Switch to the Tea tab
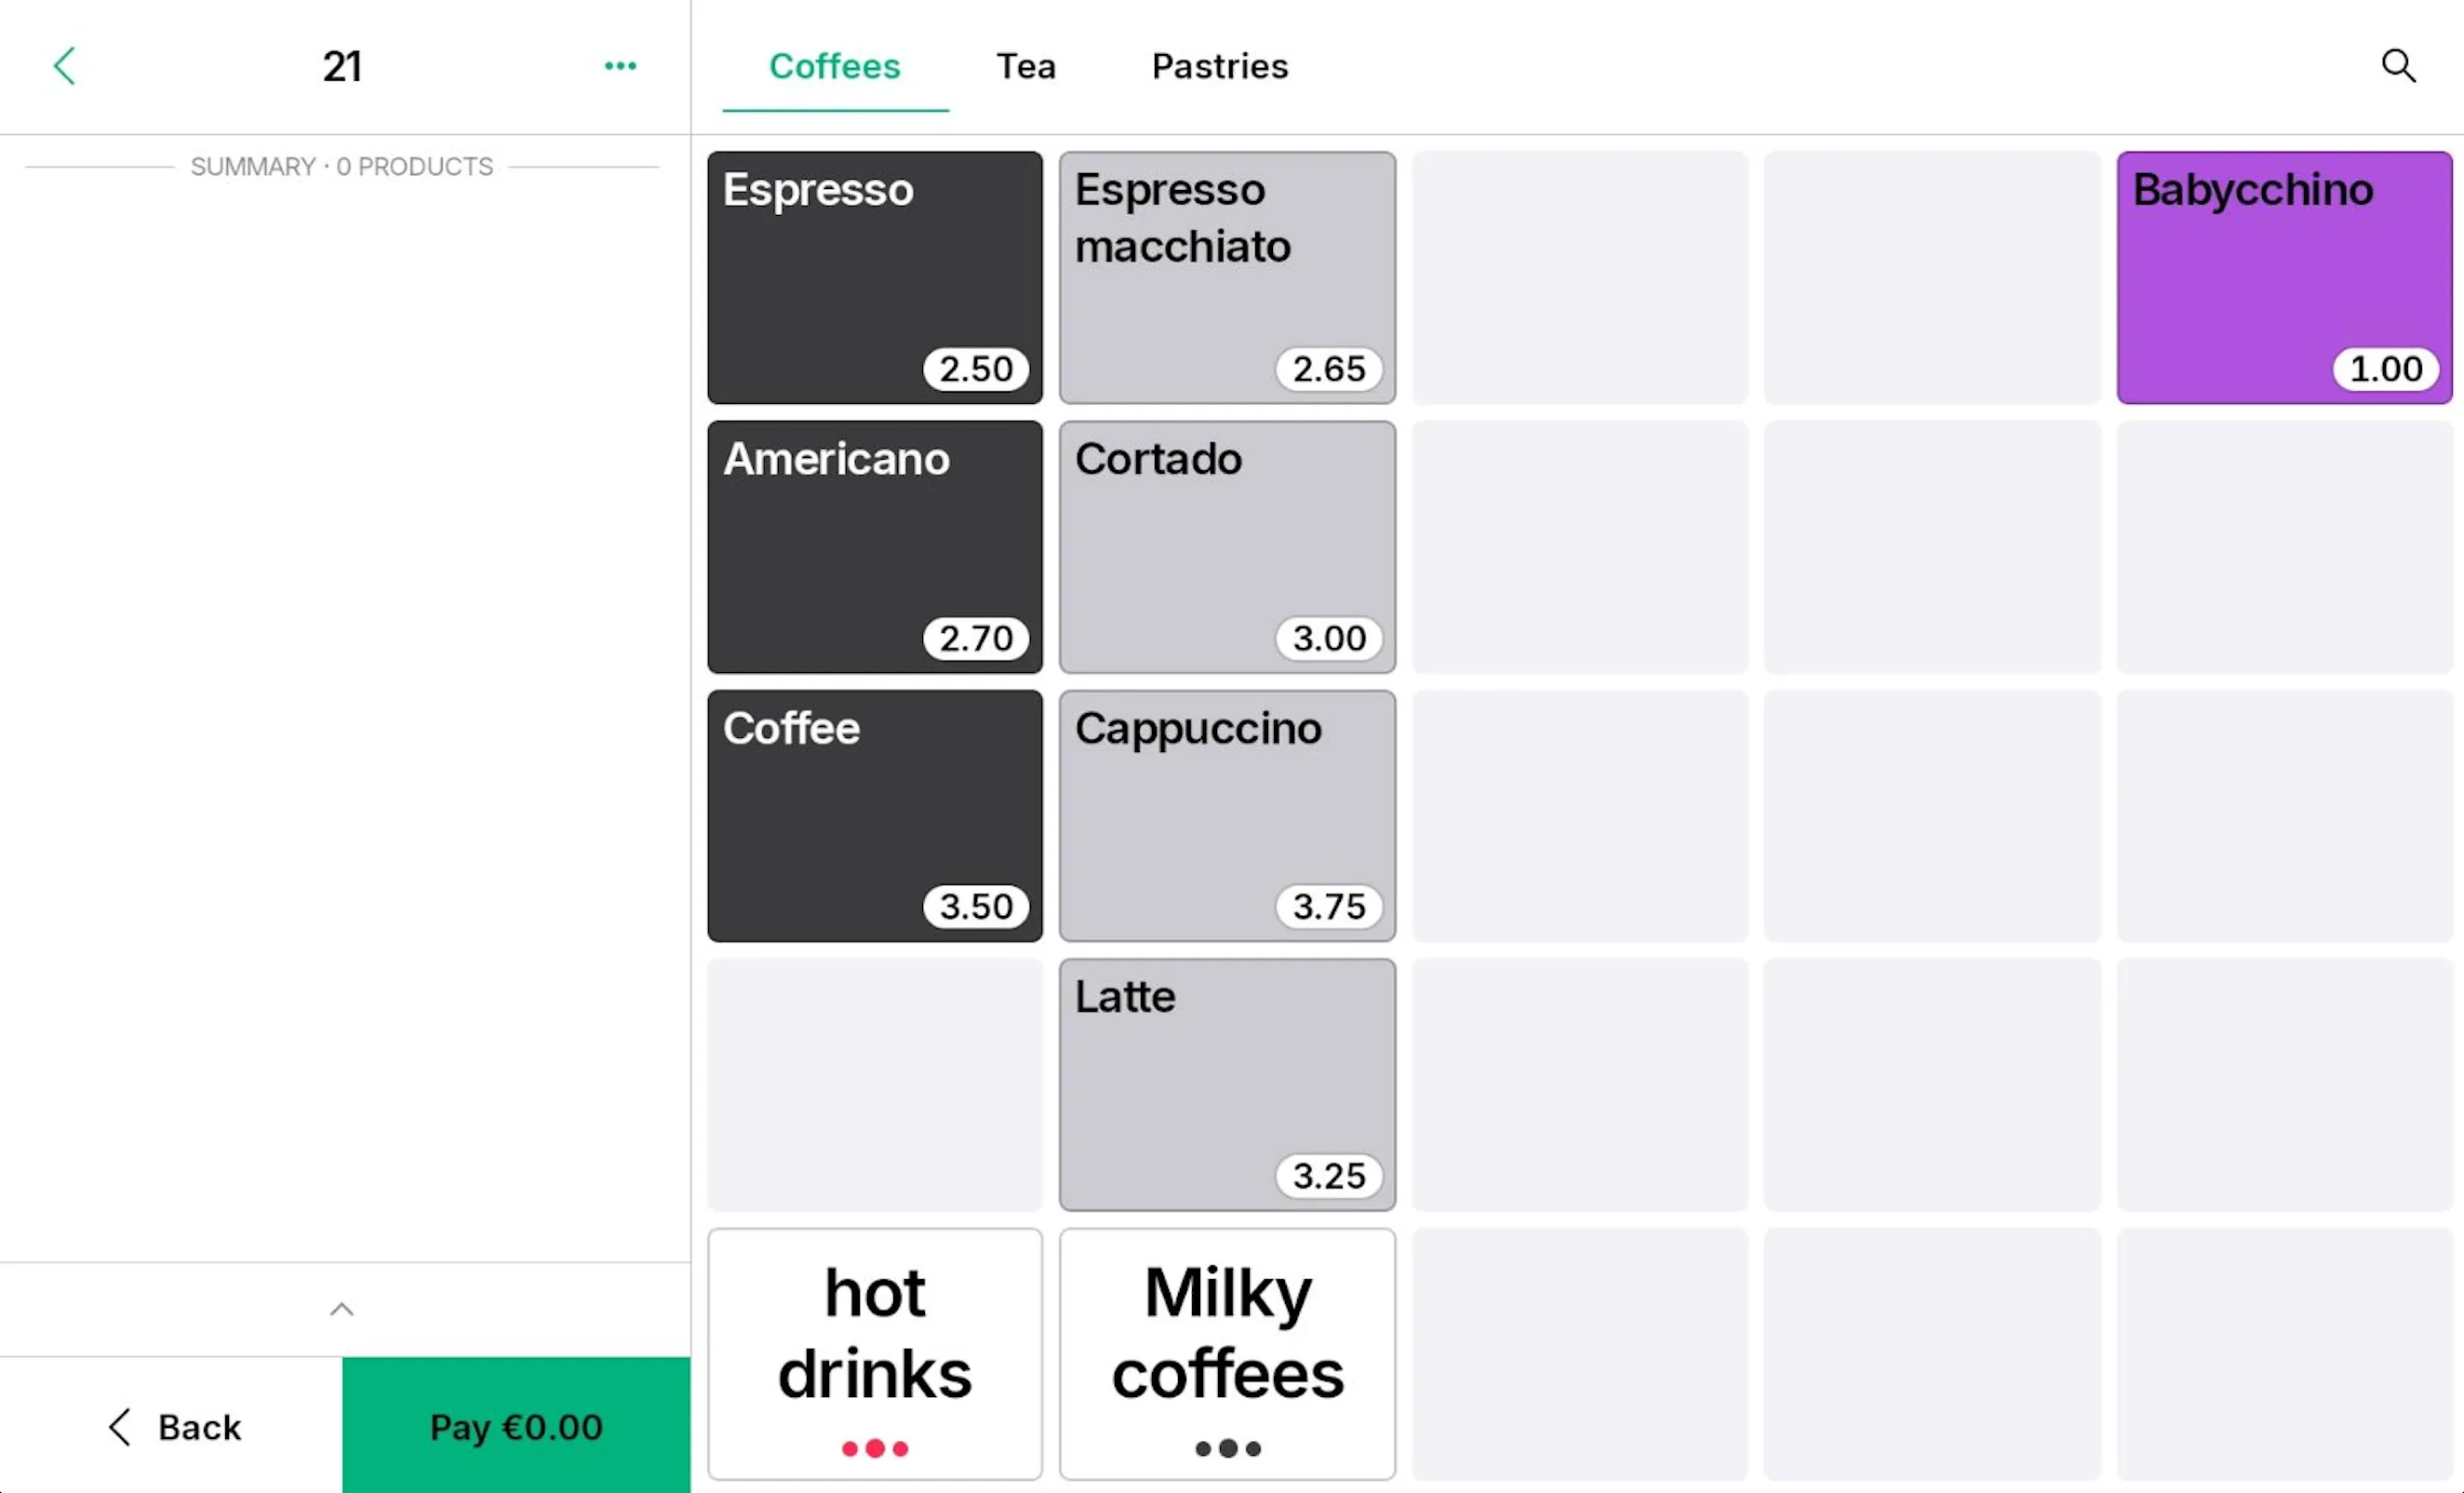2464x1493 pixels. (1026, 65)
